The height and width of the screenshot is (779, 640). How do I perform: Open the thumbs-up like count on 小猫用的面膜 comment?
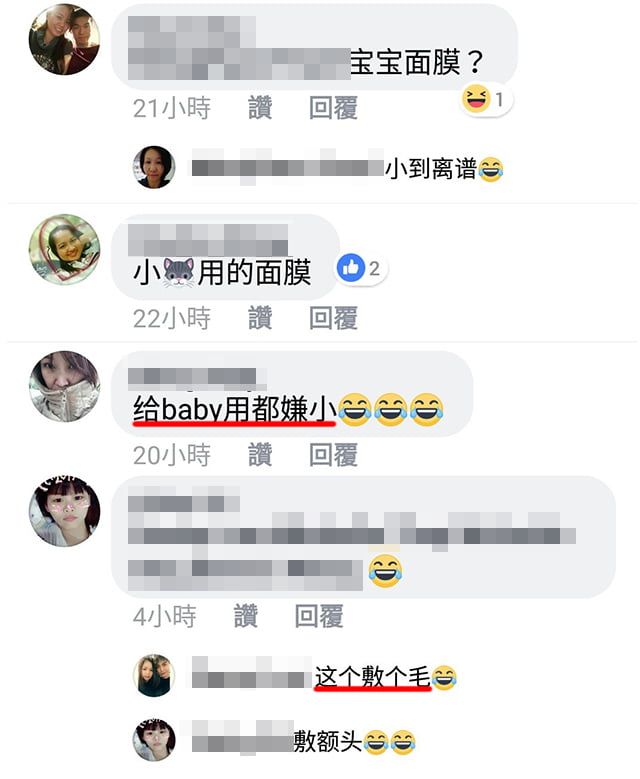[x=361, y=268]
